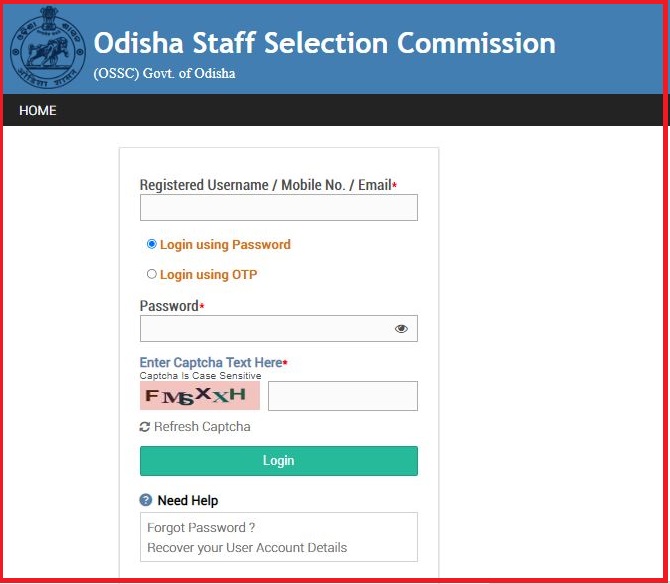Viewport: 670px width, 584px height.
Task: Click the Enter Captcha Text Here label
Action: [211, 362]
